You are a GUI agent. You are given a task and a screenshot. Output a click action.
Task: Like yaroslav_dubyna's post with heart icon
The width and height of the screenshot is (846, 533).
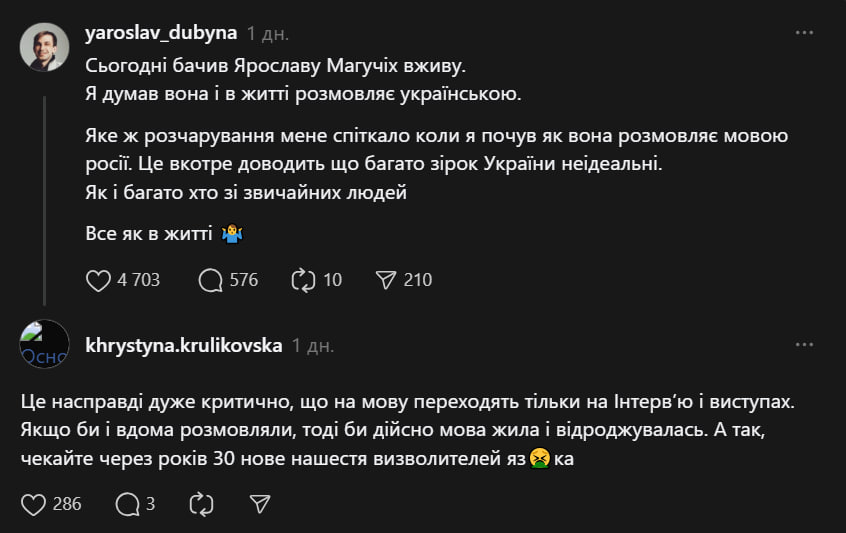(98, 280)
